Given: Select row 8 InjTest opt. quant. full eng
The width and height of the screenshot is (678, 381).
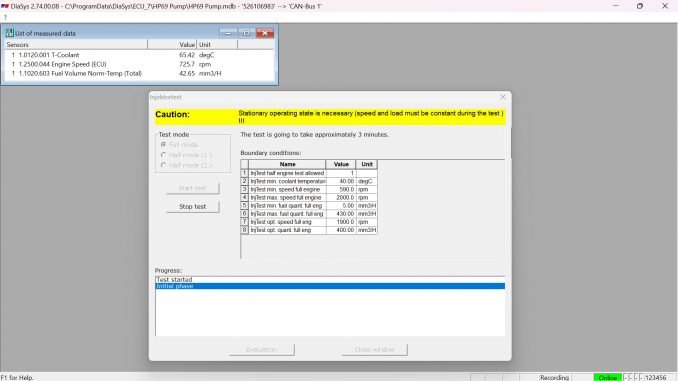Looking at the screenshot, I should [309, 230].
